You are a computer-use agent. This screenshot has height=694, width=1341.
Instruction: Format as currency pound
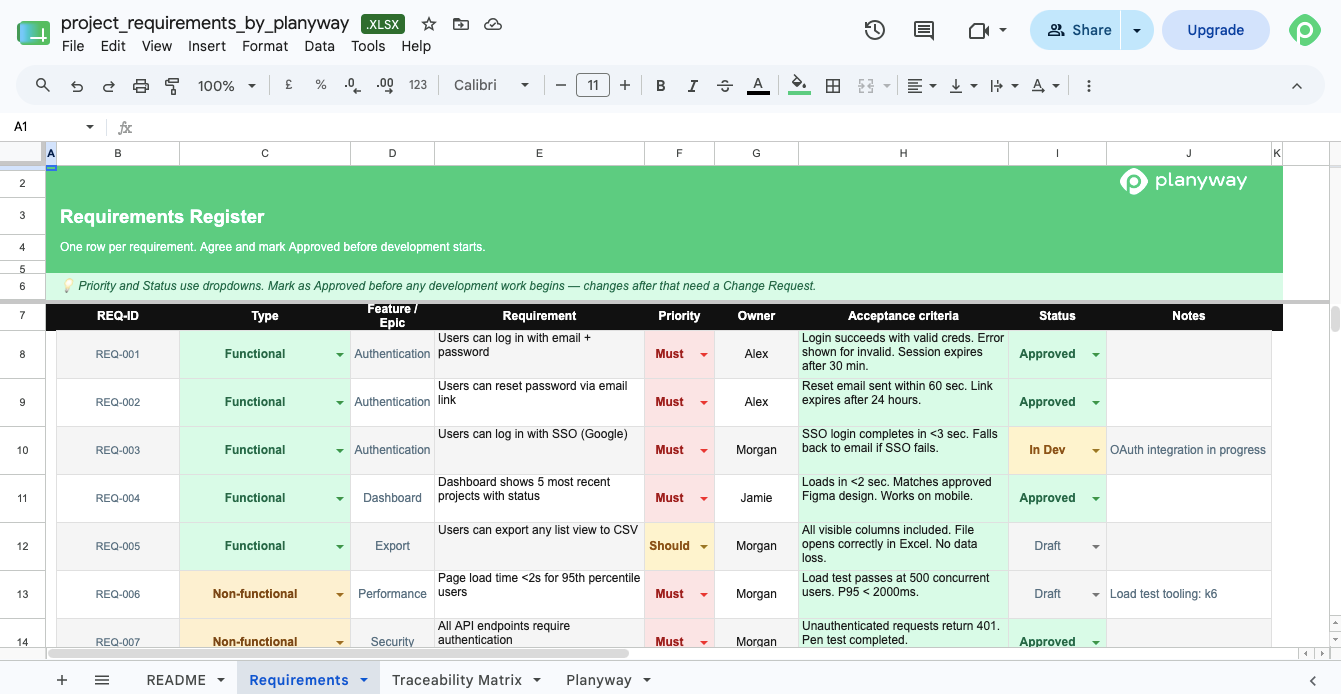[289, 86]
